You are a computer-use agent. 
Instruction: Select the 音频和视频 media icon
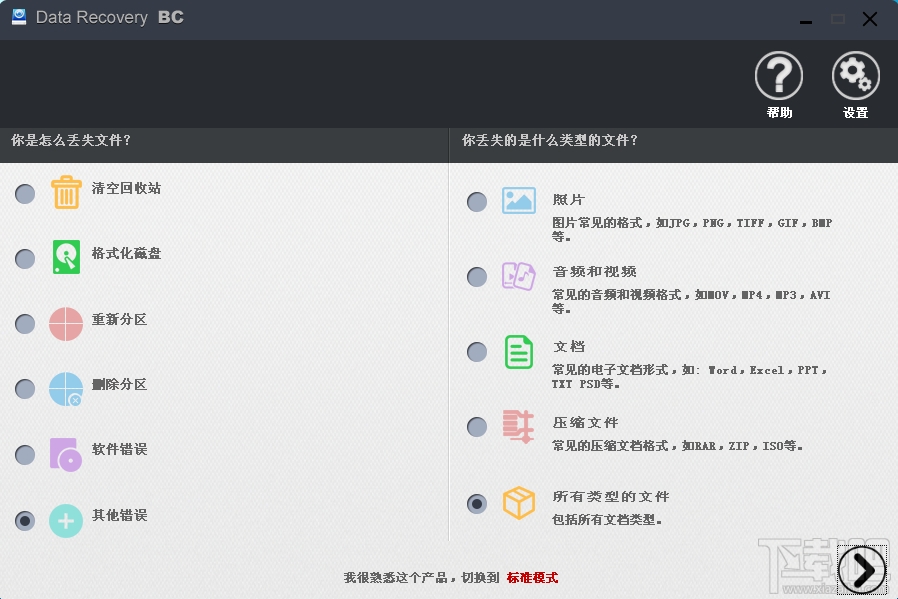(x=519, y=276)
